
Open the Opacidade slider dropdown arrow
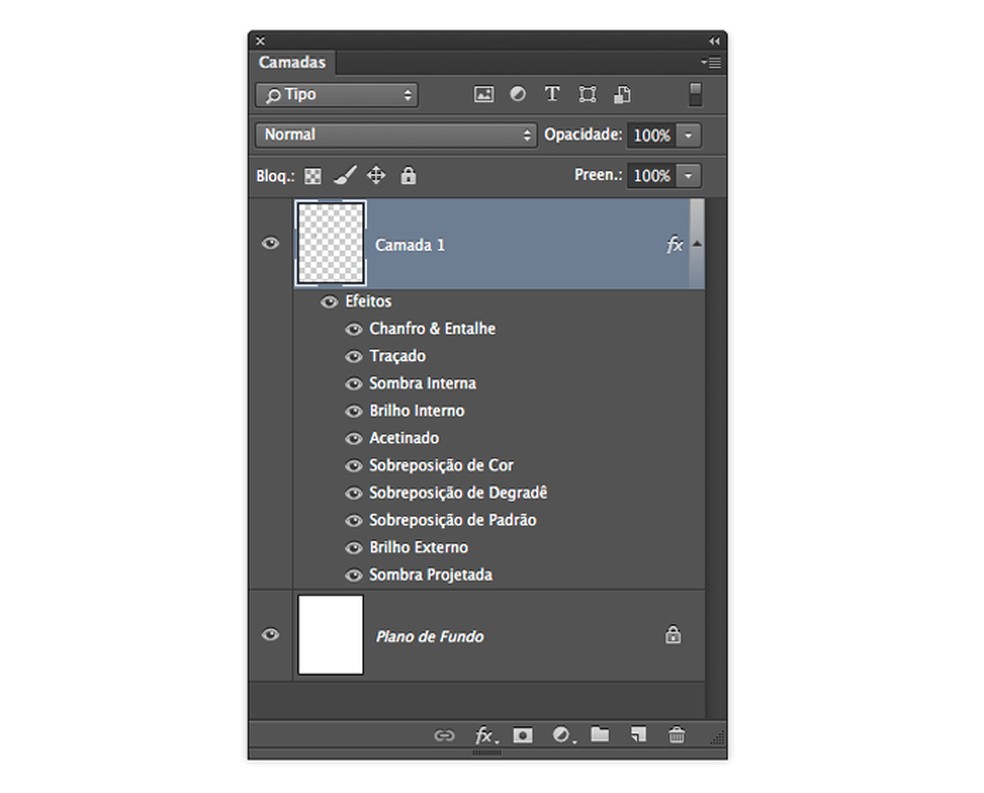[x=688, y=136]
